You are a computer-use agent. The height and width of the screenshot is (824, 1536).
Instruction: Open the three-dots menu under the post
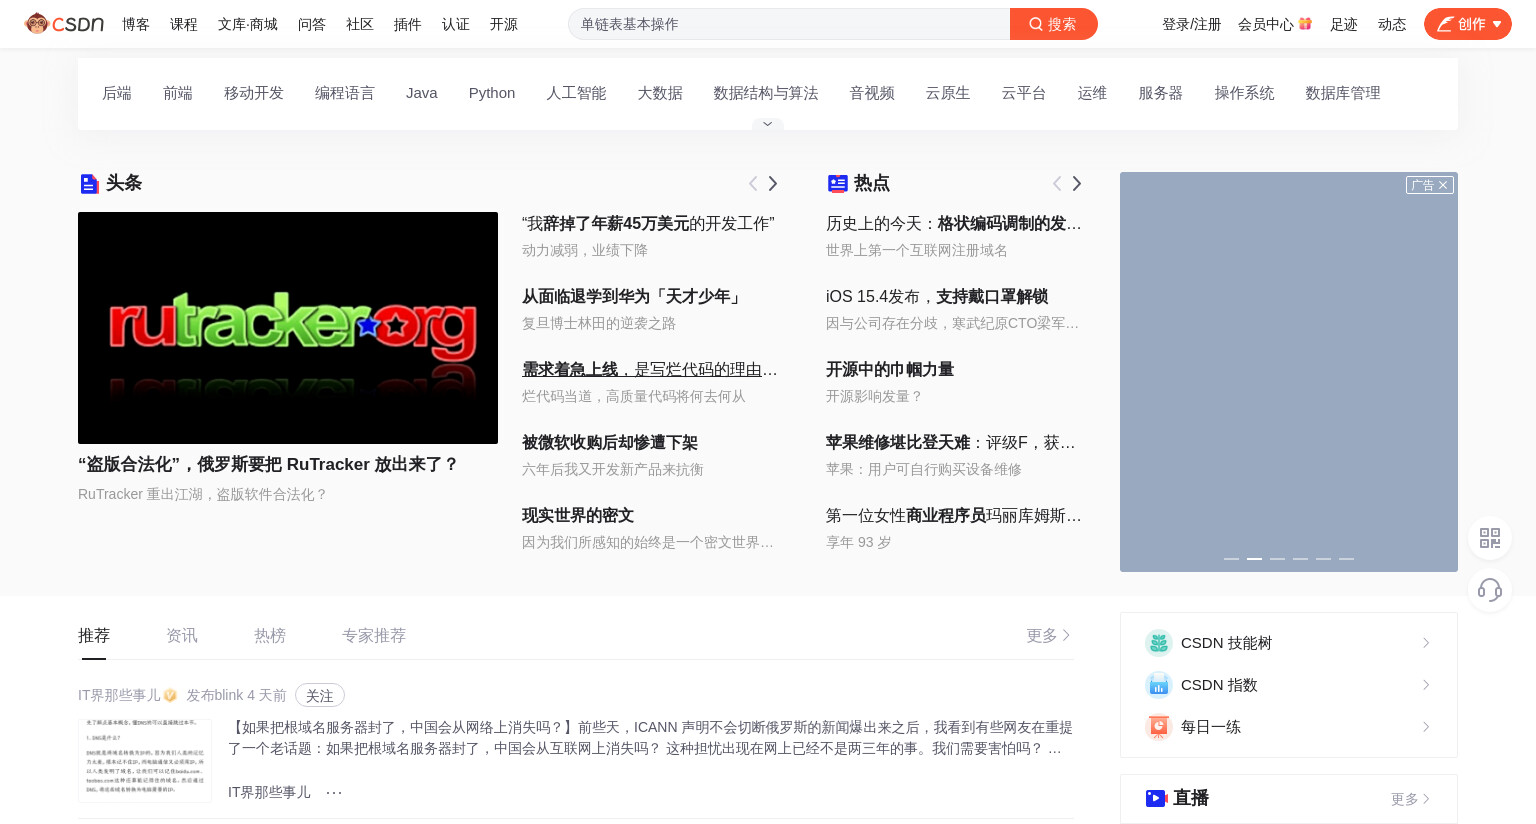pos(334,792)
